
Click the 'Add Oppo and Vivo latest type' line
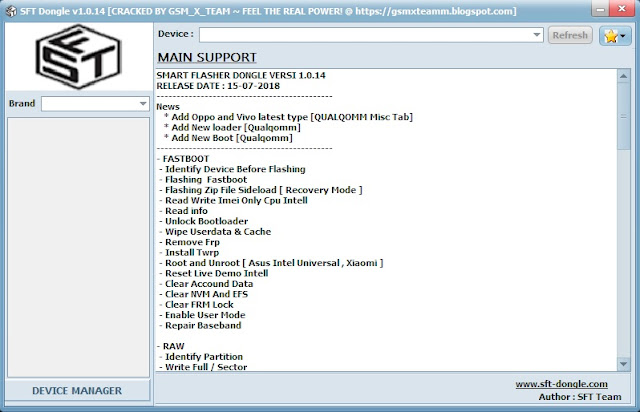point(289,117)
